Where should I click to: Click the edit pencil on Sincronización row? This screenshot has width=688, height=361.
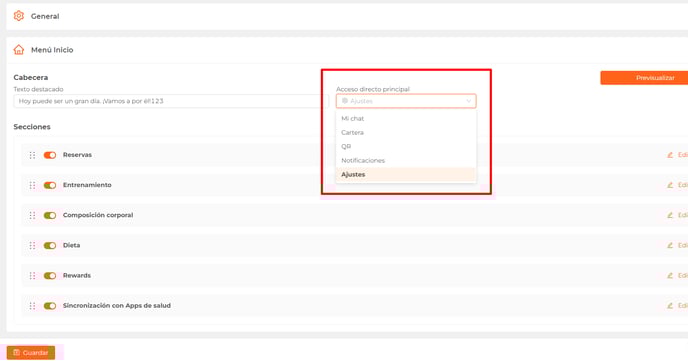click(670, 305)
